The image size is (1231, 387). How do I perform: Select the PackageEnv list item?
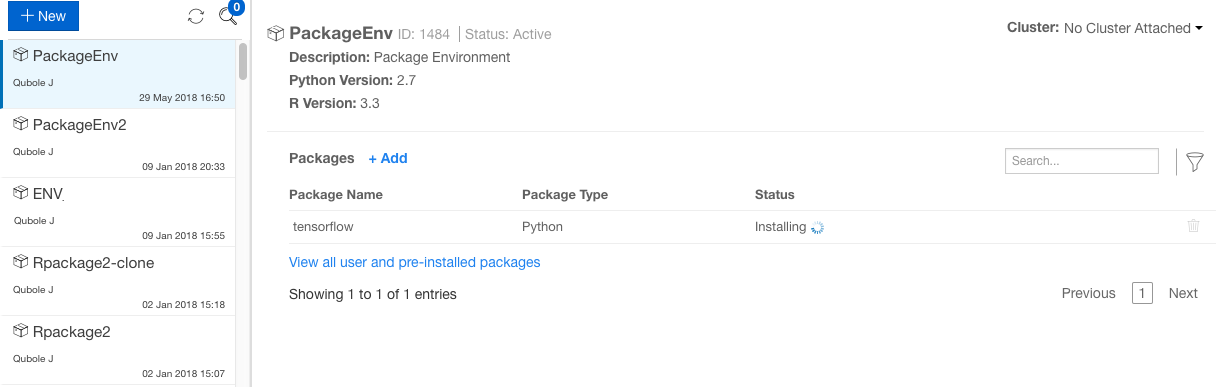tap(118, 74)
